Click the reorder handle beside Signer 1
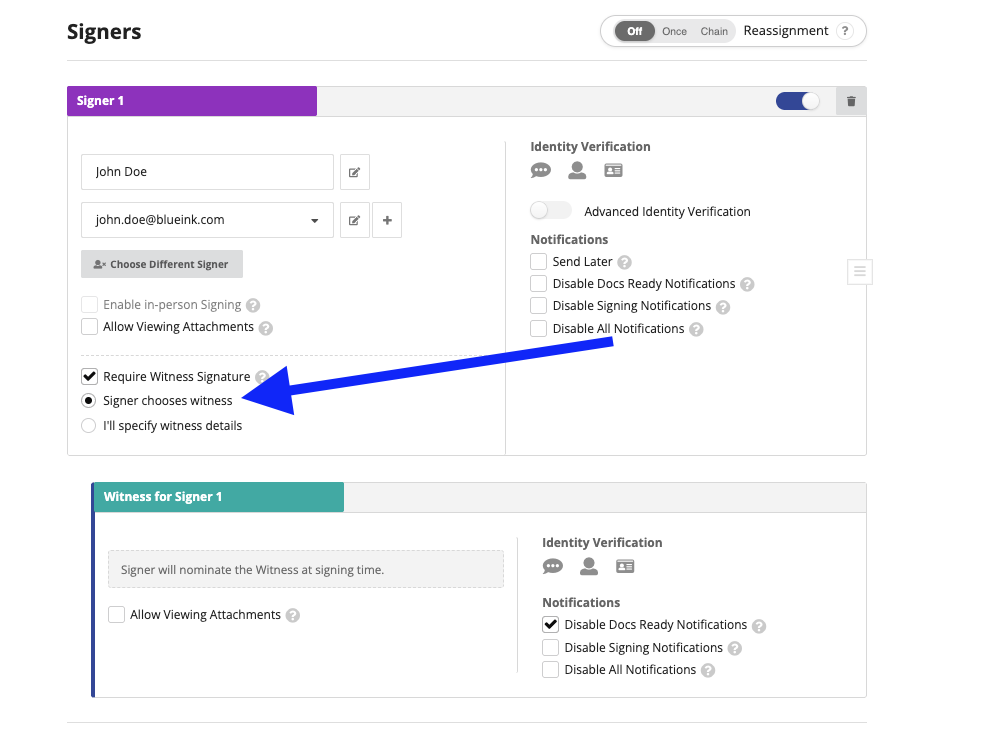The width and height of the screenshot is (1000, 736). click(x=860, y=272)
